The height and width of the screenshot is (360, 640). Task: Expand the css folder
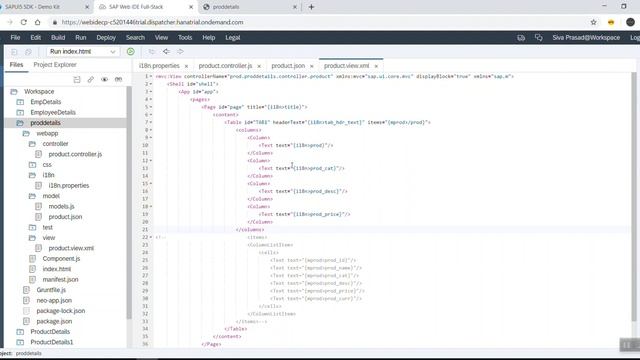pyautogui.click(x=32, y=165)
